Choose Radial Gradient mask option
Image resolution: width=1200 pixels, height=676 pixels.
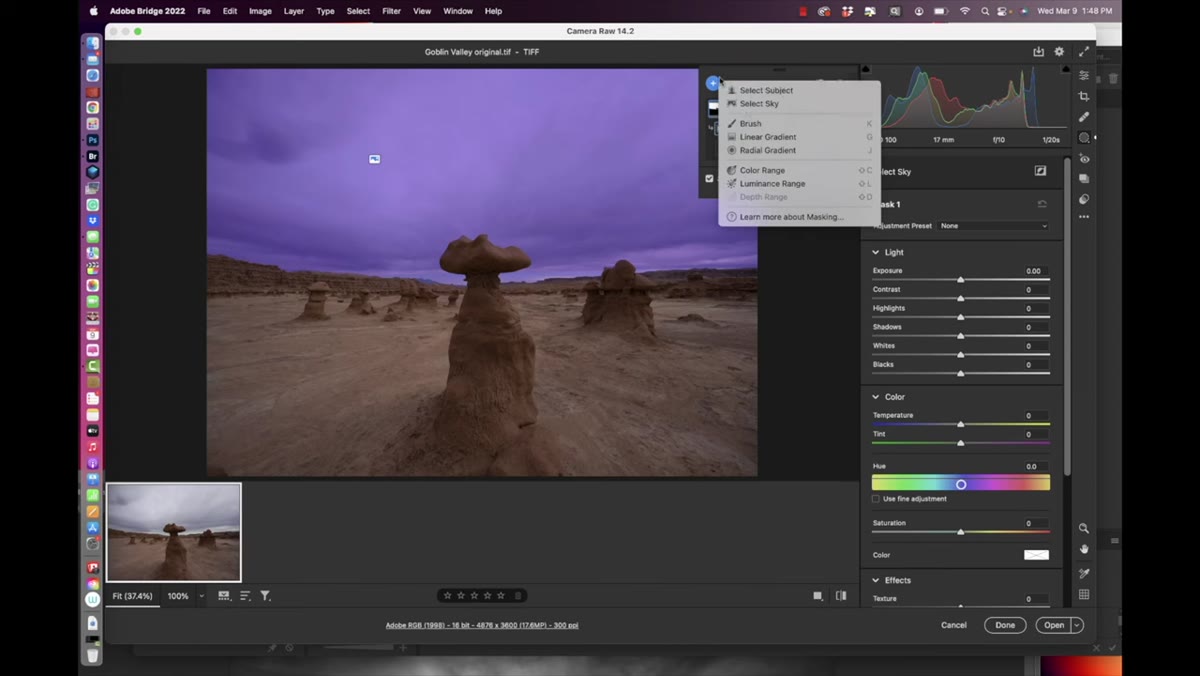click(768, 150)
